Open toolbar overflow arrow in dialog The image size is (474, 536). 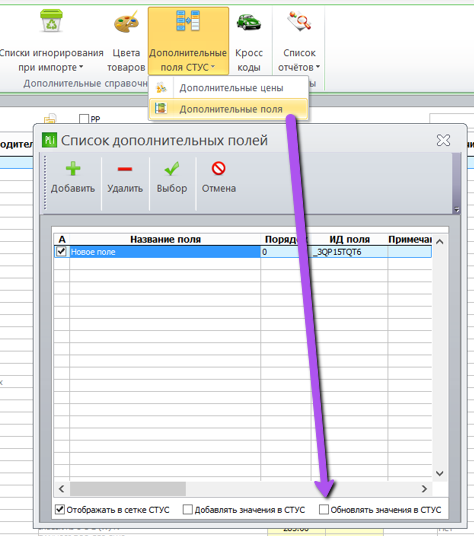pos(457,210)
